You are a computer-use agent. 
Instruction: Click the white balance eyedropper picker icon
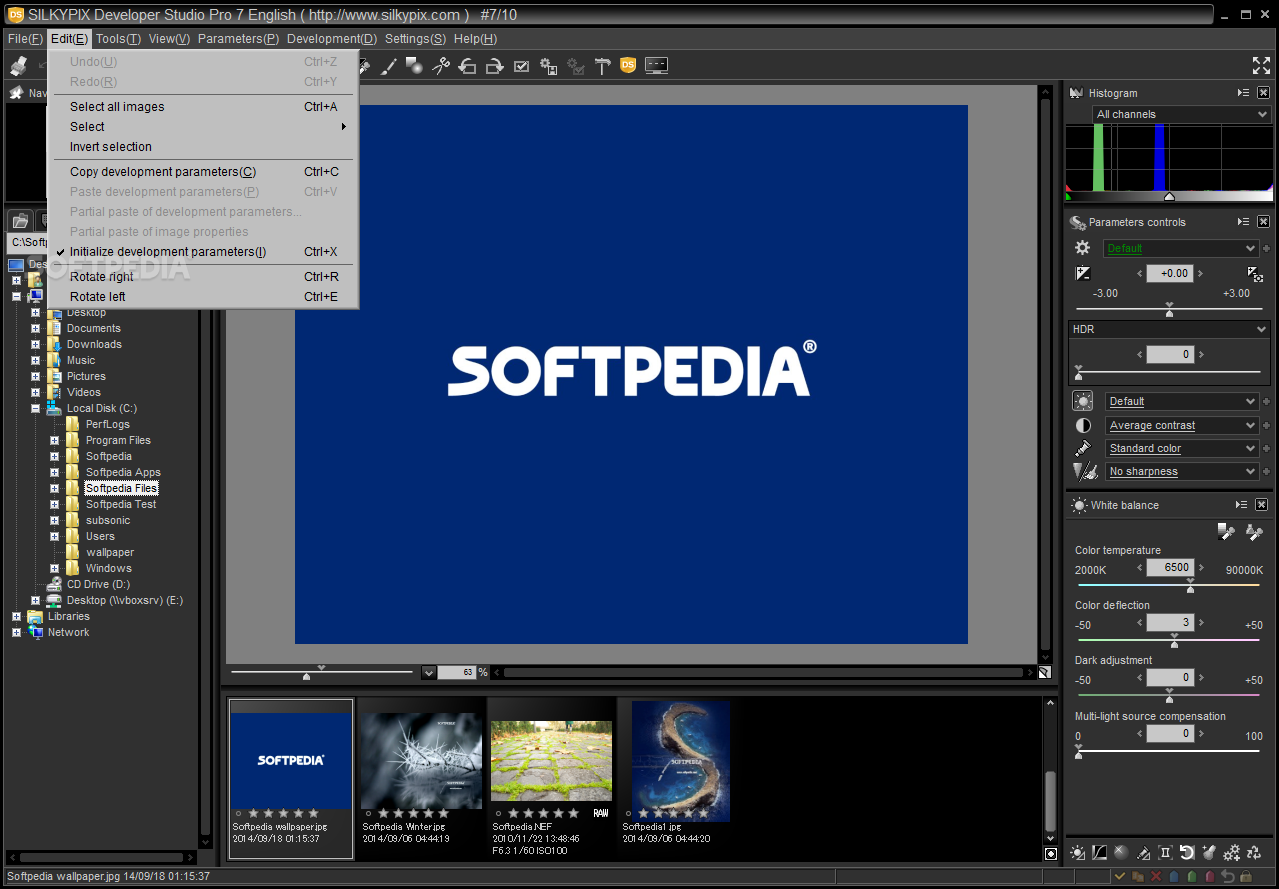pyautogui.click(x=1226, y=532)
